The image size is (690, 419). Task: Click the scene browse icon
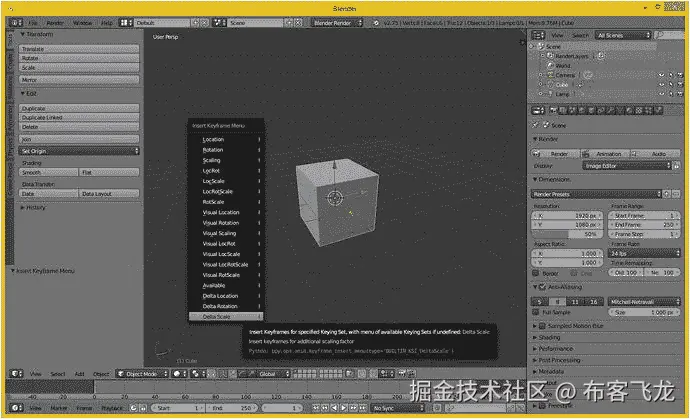click(x=219, y=22)
